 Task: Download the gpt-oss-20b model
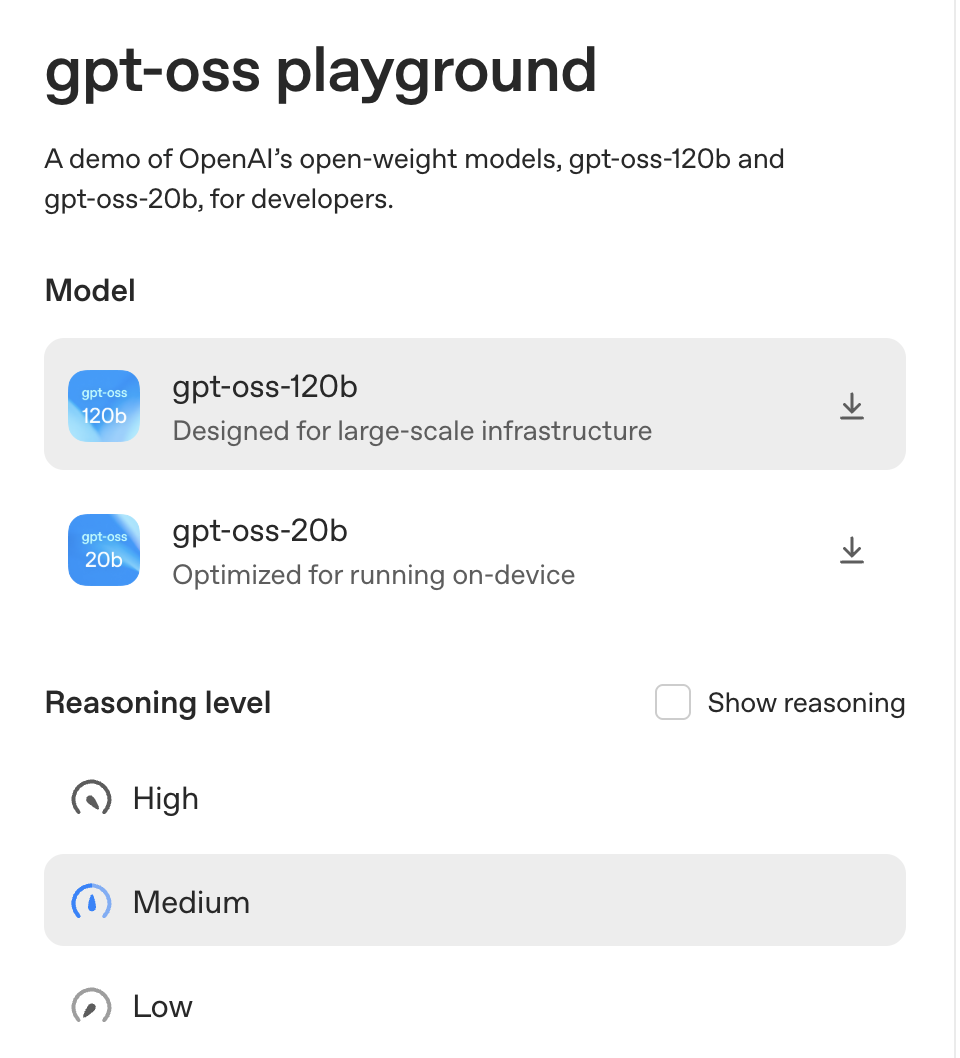[x=851, y=550]
